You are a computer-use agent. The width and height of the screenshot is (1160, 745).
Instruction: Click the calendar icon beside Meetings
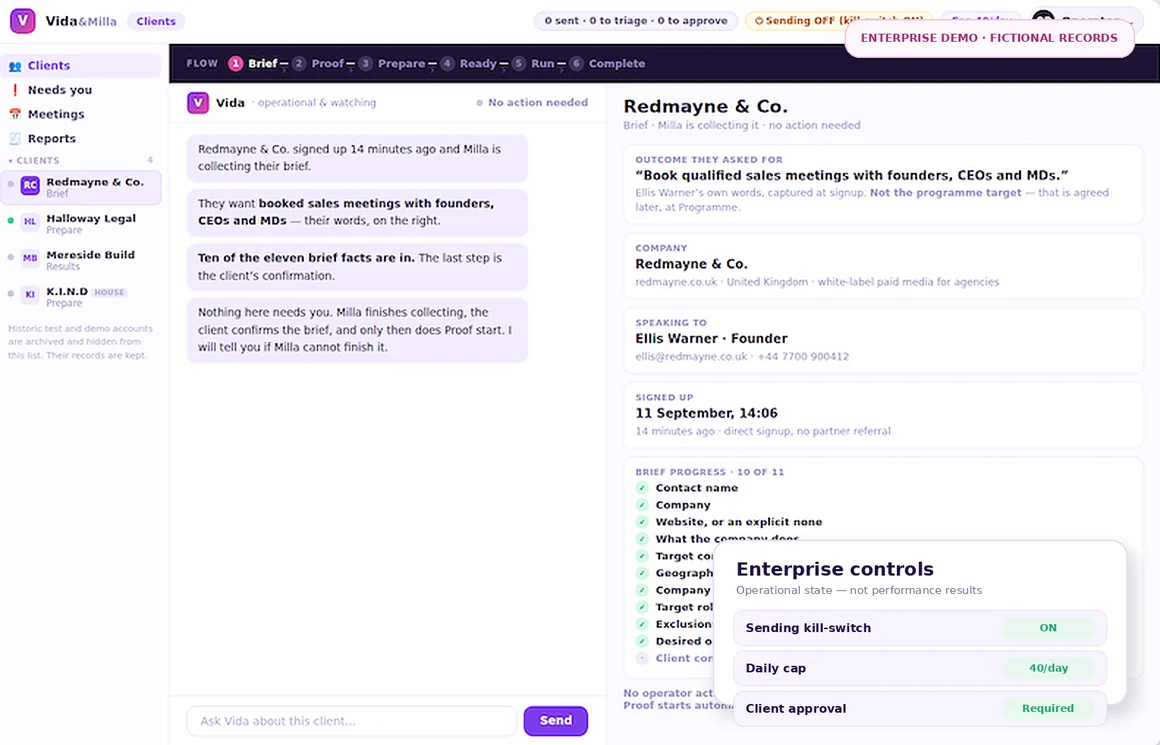click(x=15, y=114)
